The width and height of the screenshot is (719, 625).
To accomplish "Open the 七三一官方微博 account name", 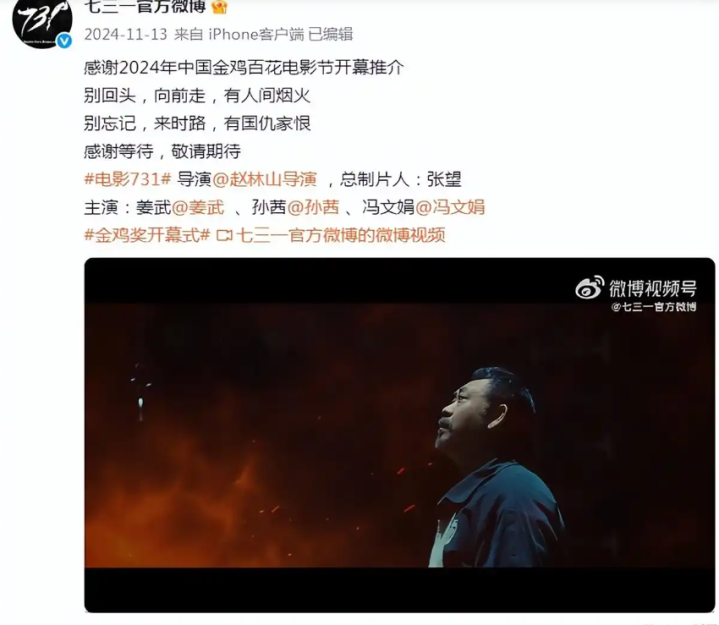I will [145, 6].
